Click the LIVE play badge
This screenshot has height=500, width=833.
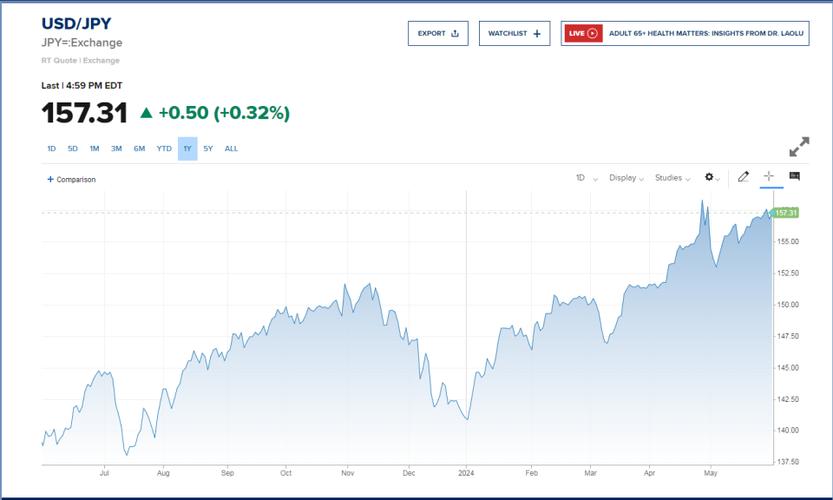point(583,33)
